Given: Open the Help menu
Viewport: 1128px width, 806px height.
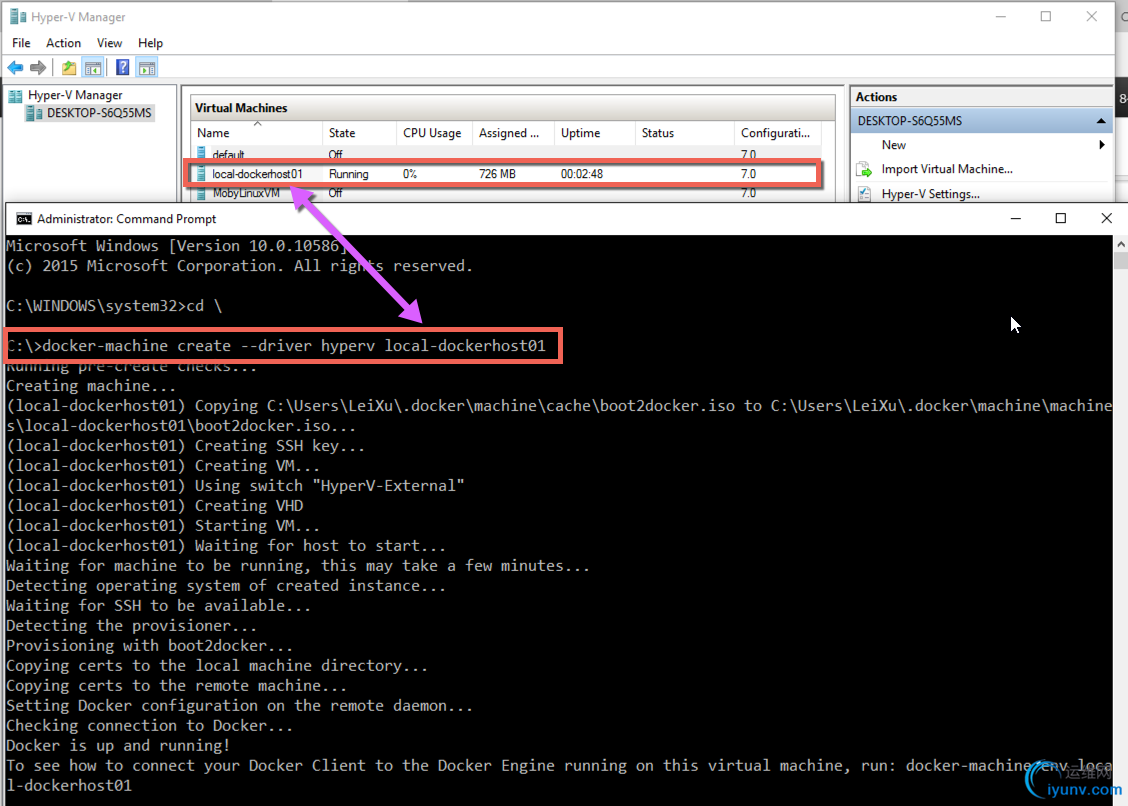Looking at the screenshot, I should click(150, 43).
